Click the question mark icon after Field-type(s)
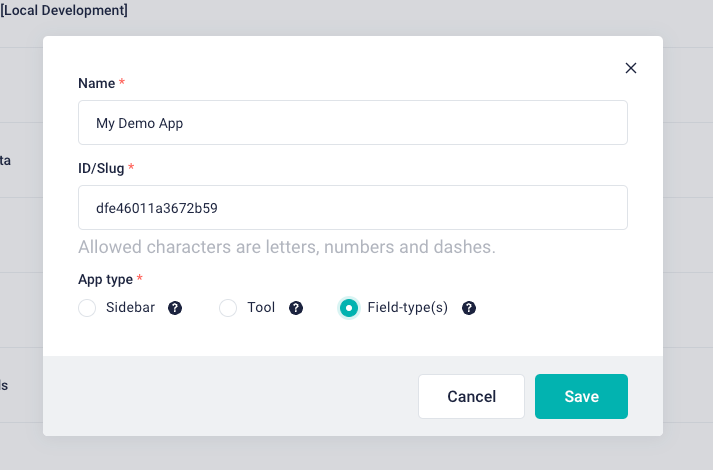Viewport: 713px width, 470px height. point(469,308)
